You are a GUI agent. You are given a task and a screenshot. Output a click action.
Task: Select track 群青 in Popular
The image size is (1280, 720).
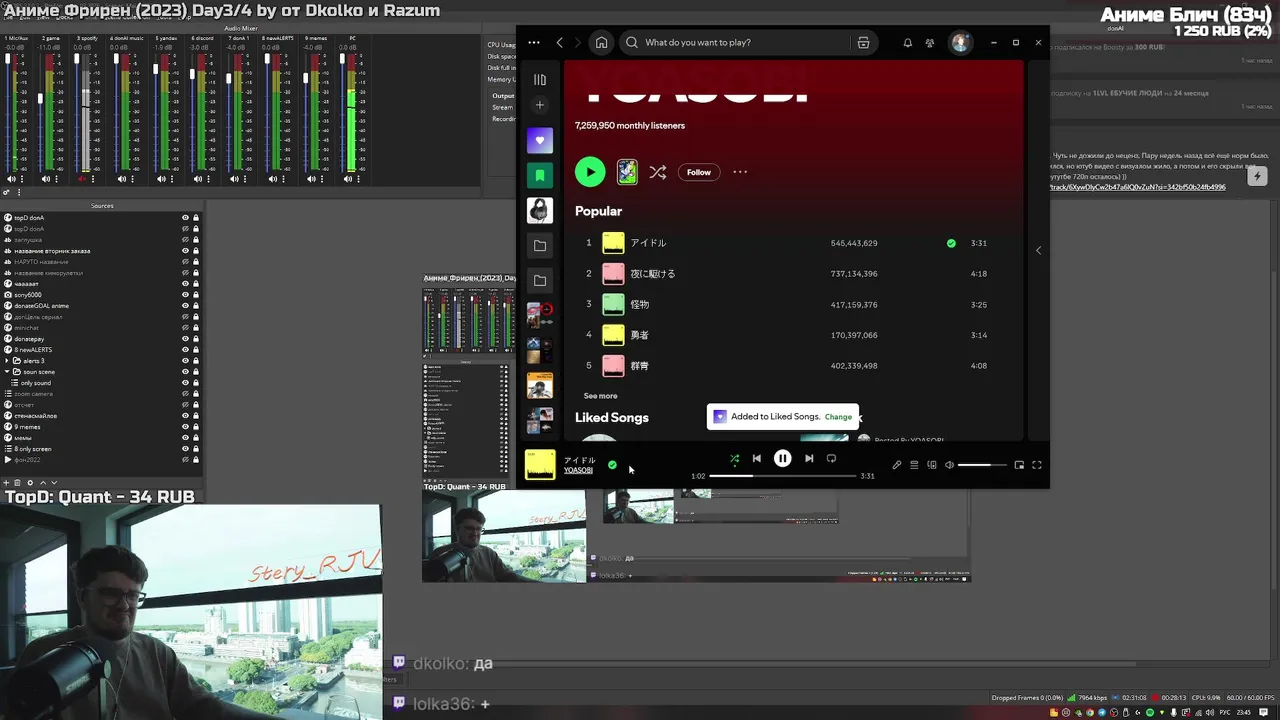click(x=640, y=366)
